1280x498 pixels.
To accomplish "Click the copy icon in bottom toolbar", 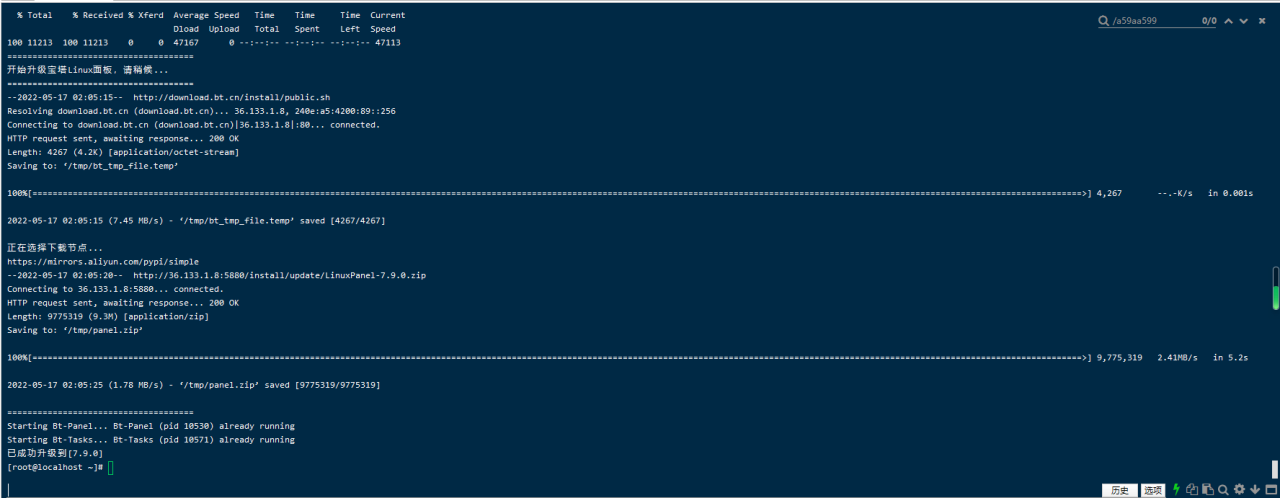I will tap(1192, 490).
